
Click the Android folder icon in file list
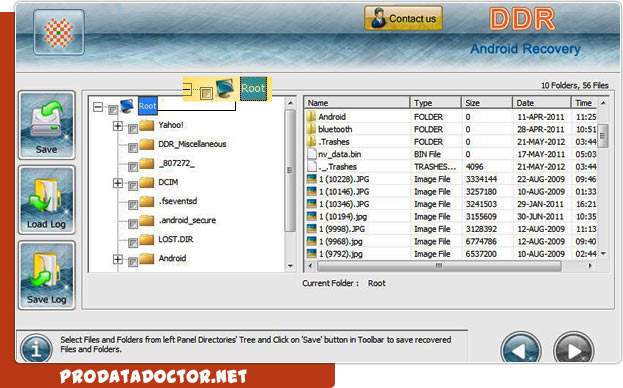pos(311,116)
